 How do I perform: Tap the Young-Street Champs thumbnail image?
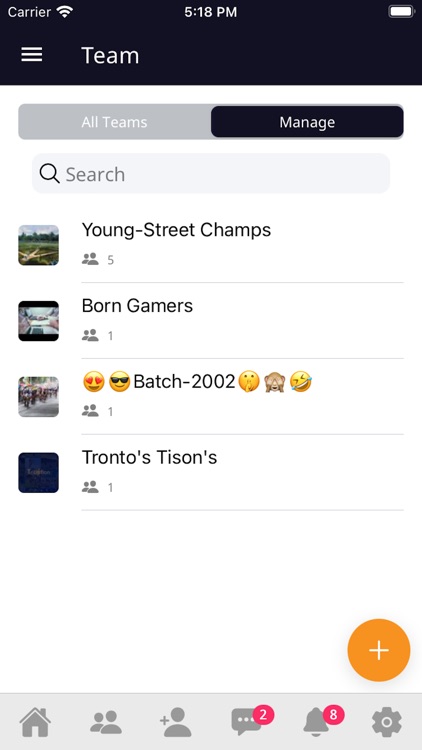click(39, 245)
